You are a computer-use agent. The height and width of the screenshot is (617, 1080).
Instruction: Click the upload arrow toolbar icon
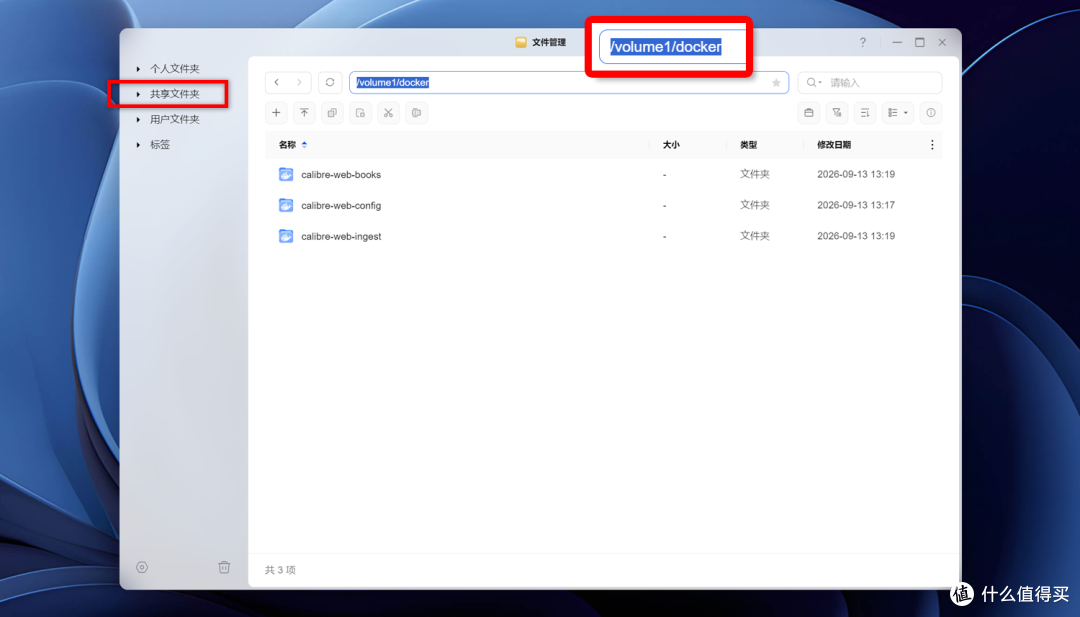(x=304, y=113)
